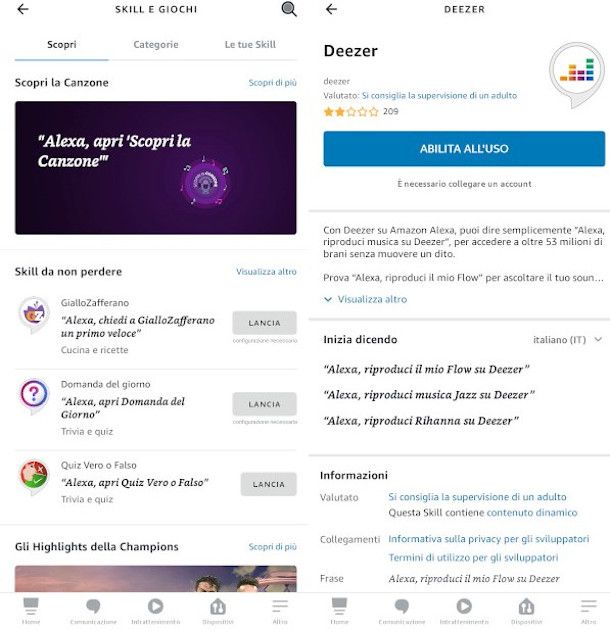Screen dimensions: 610x631
Task: Tap the ABILITA ALL'USO button
Action: point(464,148)
